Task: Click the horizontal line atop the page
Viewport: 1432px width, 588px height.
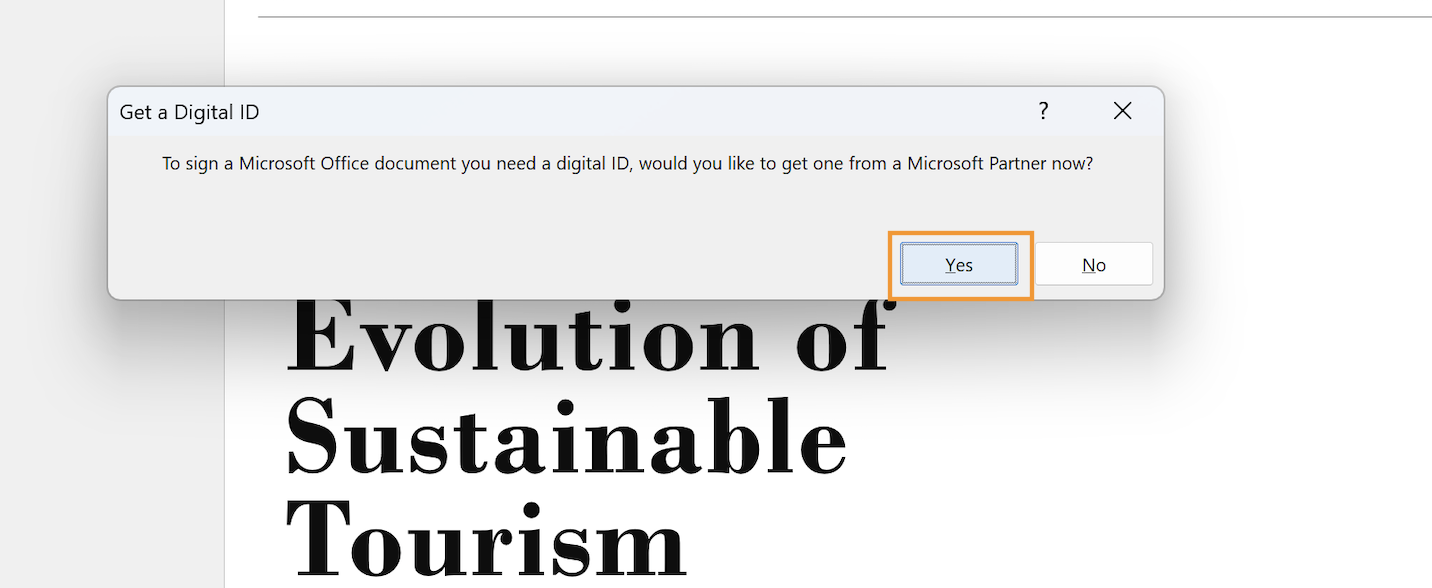Action: pos(845,17)
